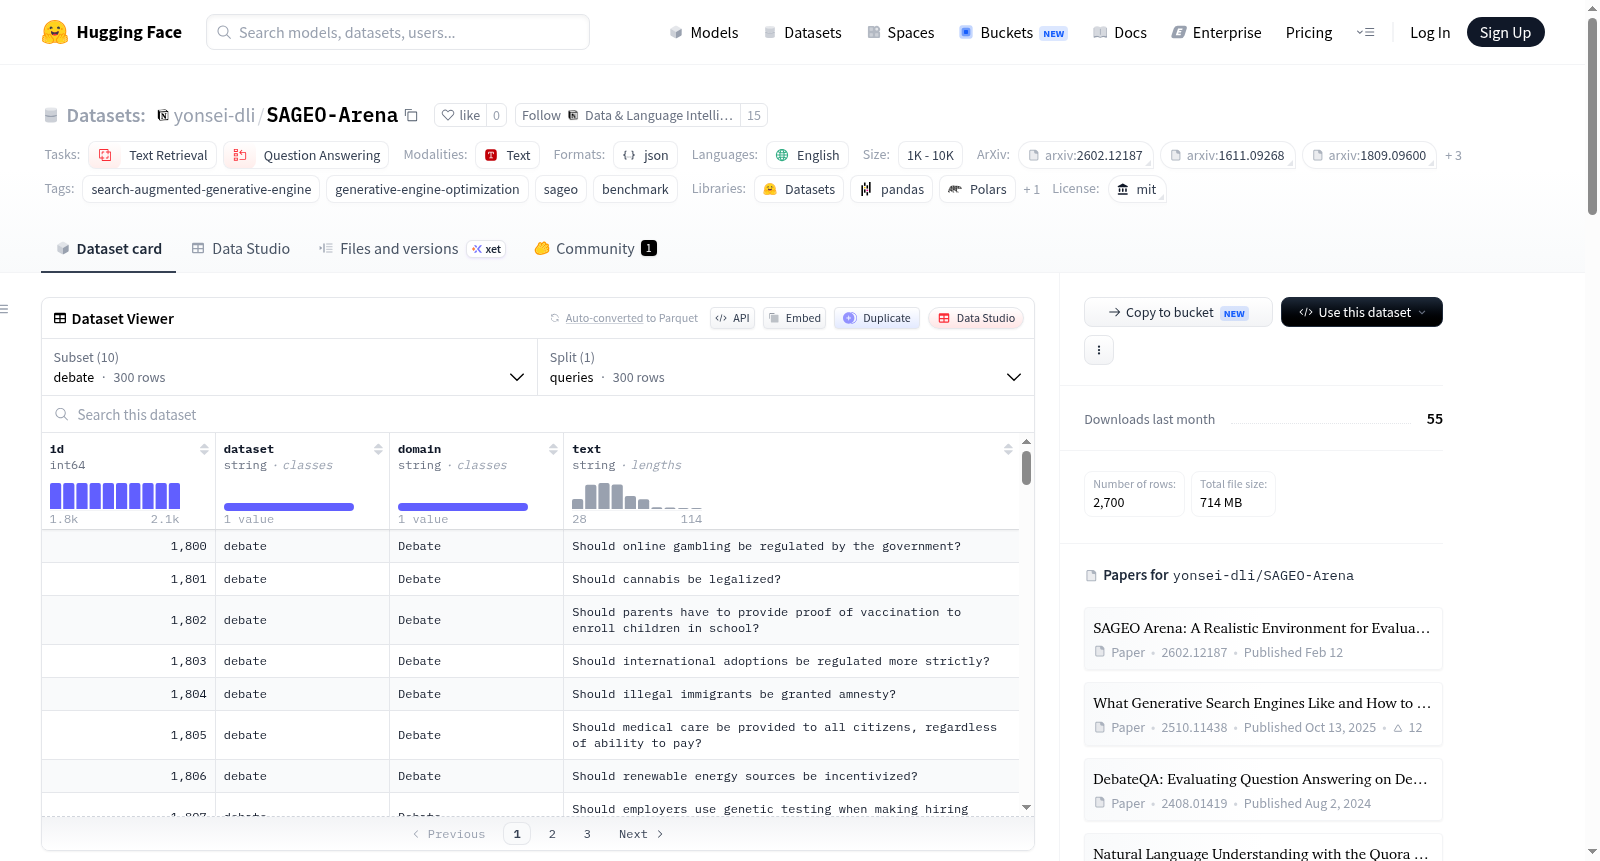Click Next page in dataset viewer
The height and width of the screenshot is (861, 1600).
[x=641, y=834]
